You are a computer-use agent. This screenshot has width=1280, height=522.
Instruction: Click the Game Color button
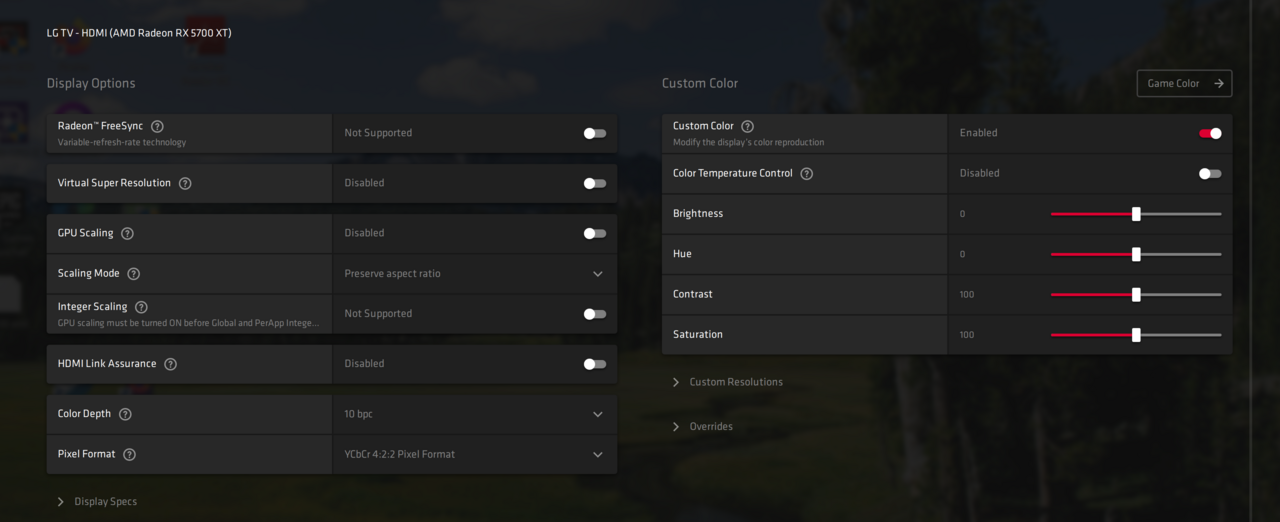tap(1184, 84)
